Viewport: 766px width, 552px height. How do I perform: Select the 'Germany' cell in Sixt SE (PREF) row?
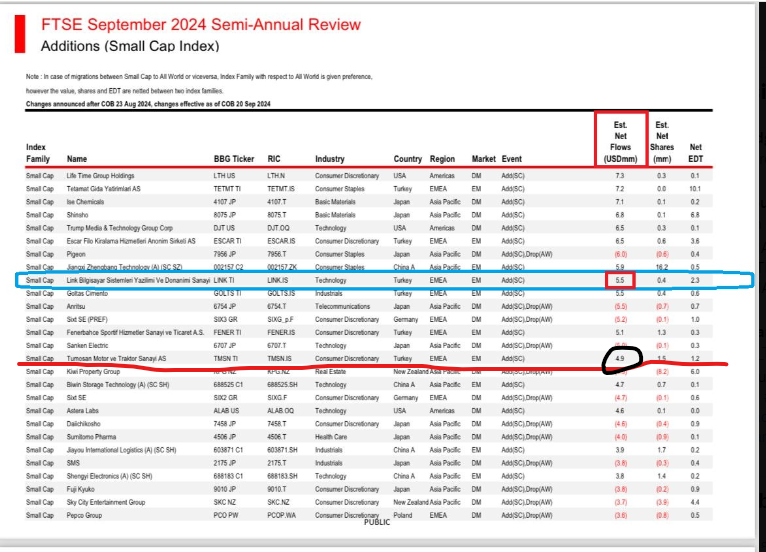405,319
